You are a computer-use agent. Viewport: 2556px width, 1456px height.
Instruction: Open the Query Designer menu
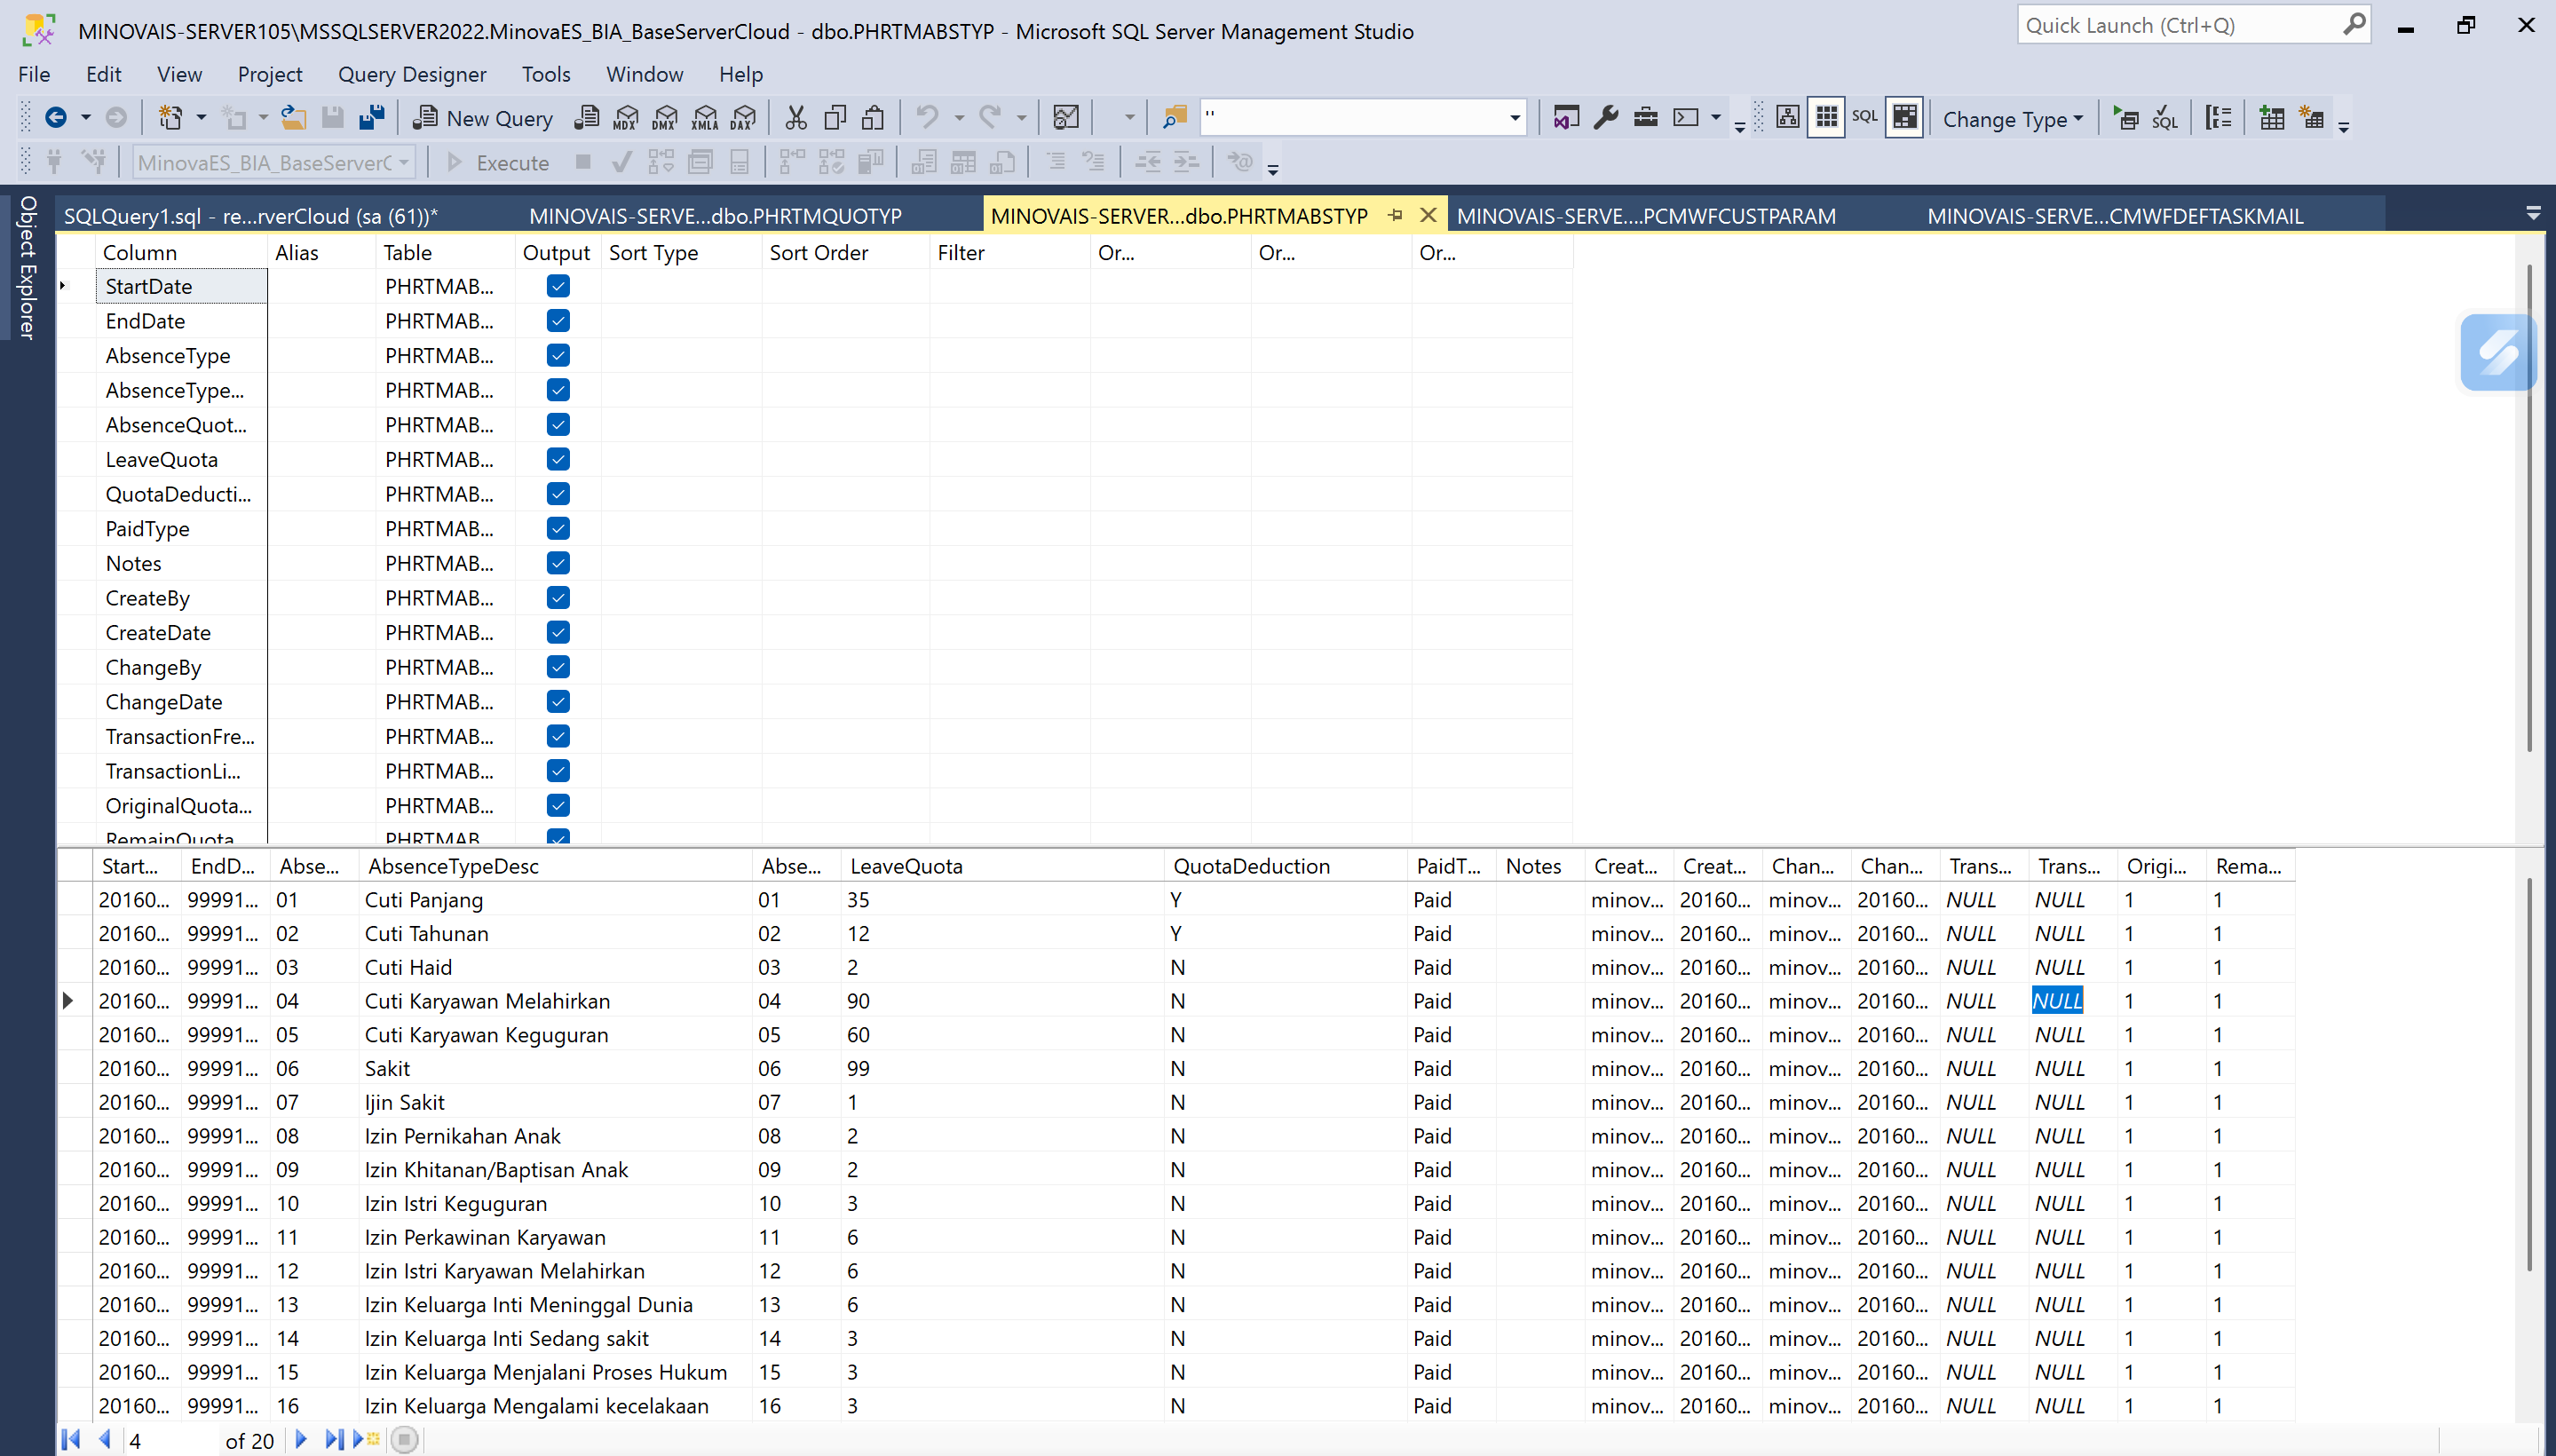tap(411, 74)
